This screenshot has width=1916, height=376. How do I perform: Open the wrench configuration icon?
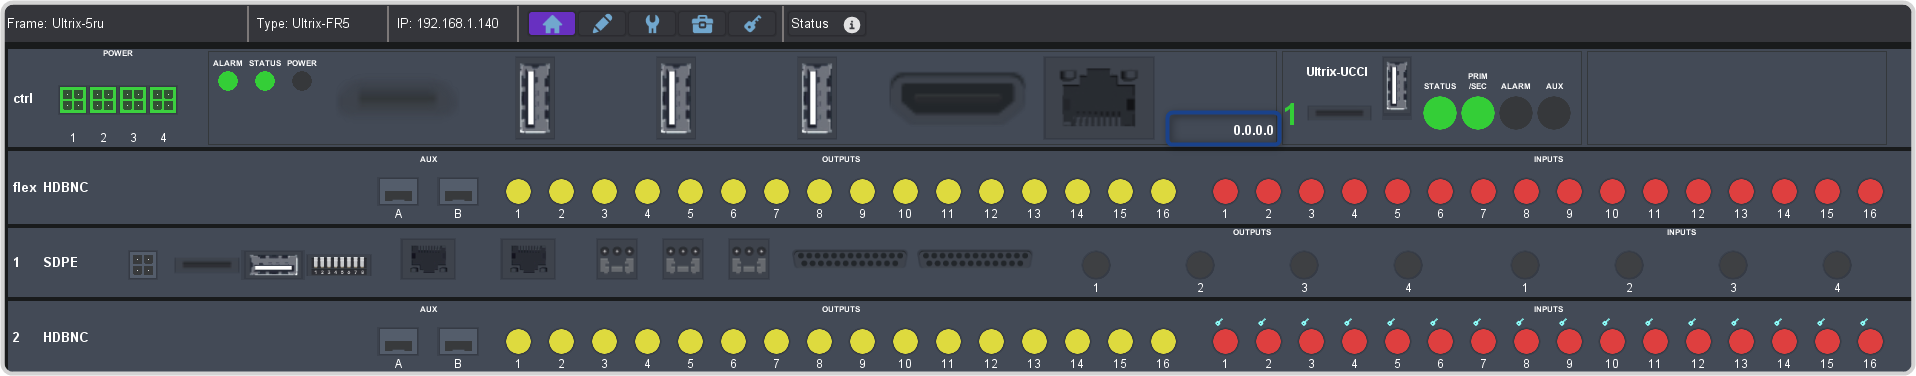coord(652,24)
